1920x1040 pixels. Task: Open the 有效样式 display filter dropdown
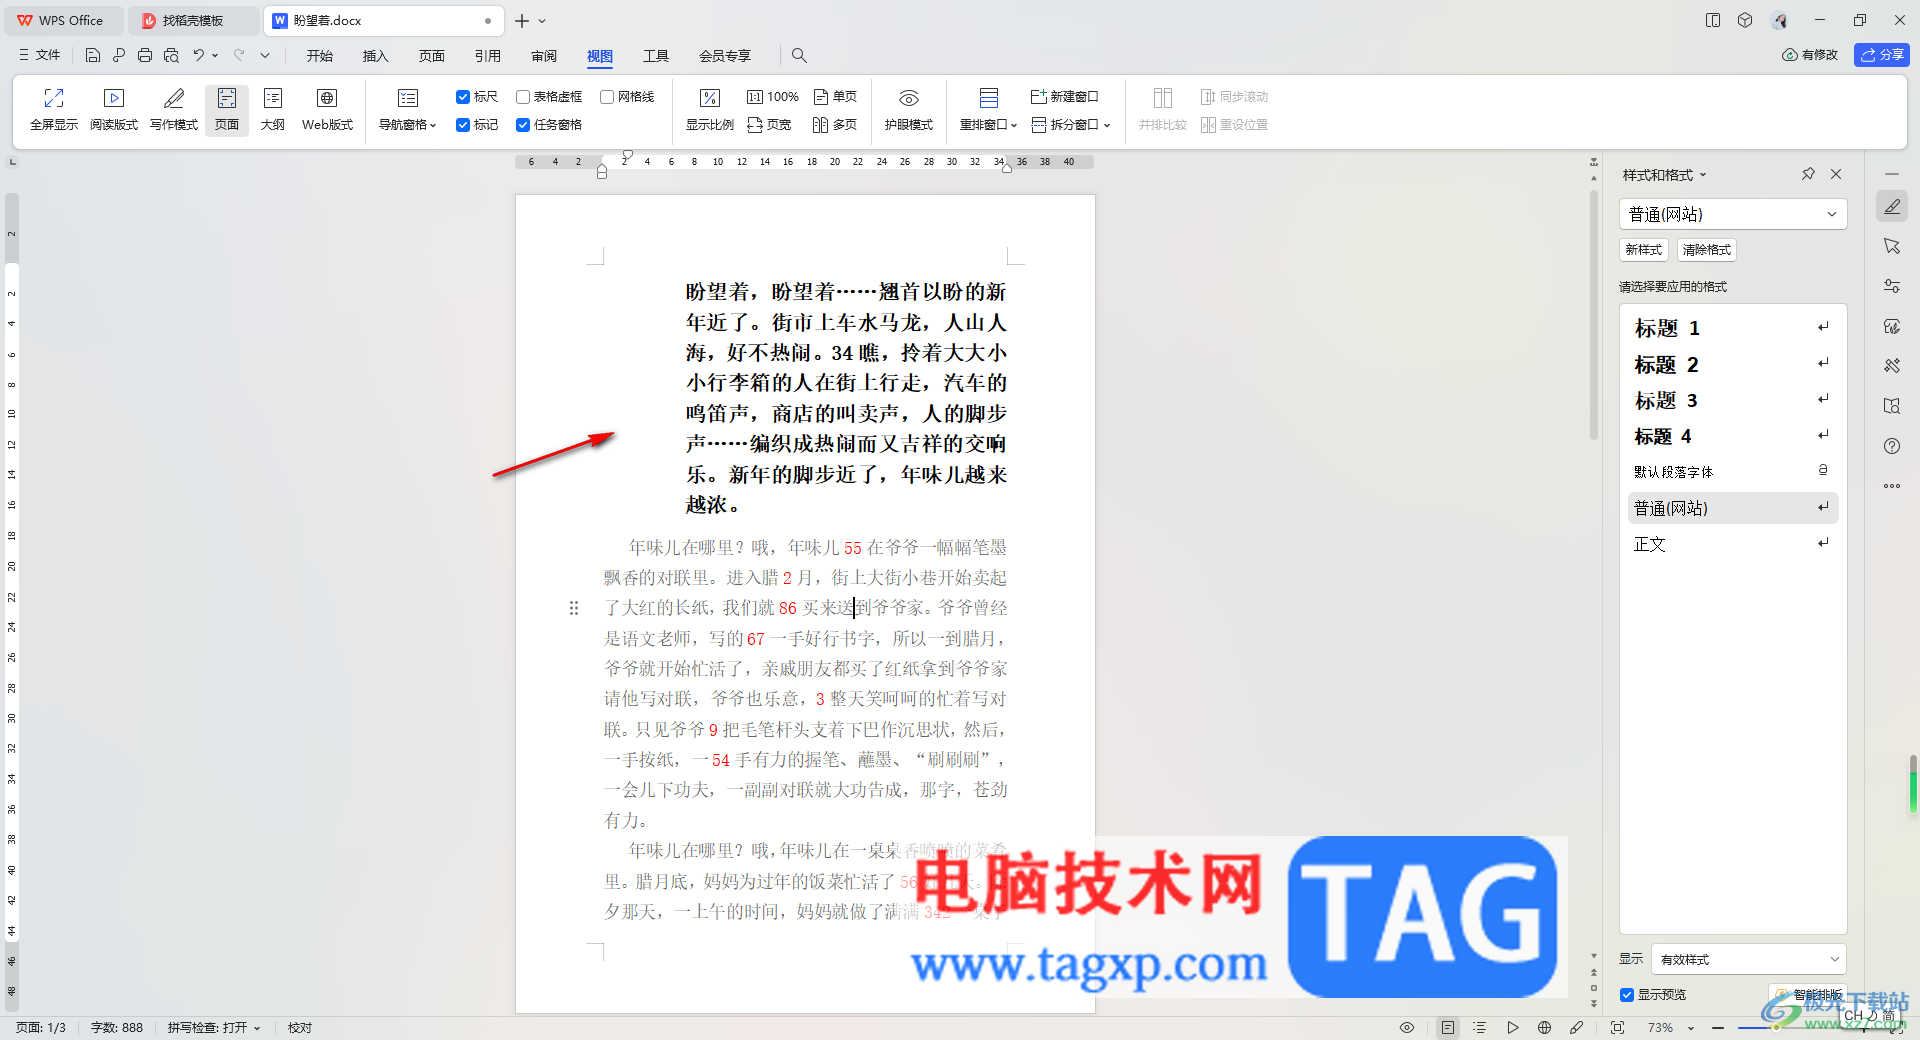(1748, 959)
